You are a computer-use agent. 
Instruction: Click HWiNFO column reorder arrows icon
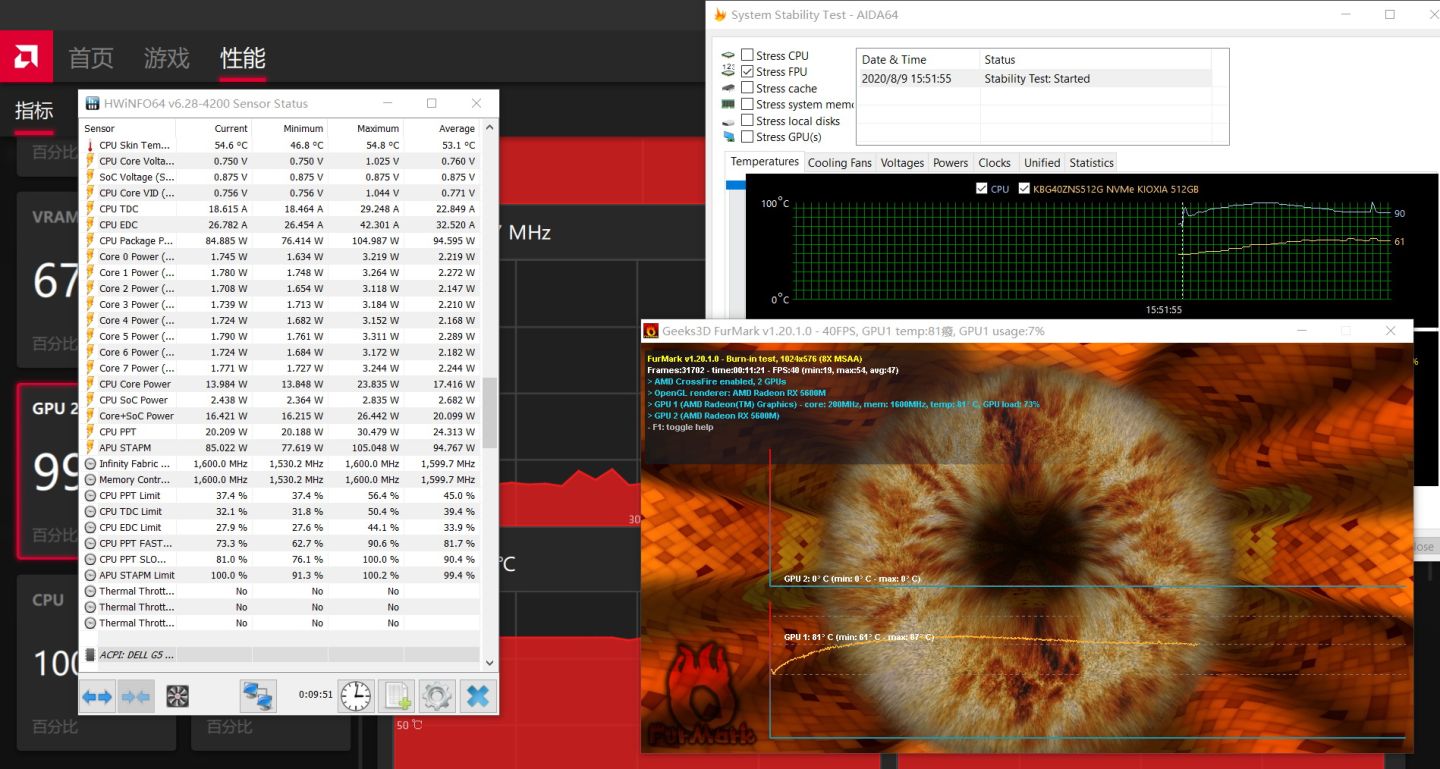click(97, 695)
